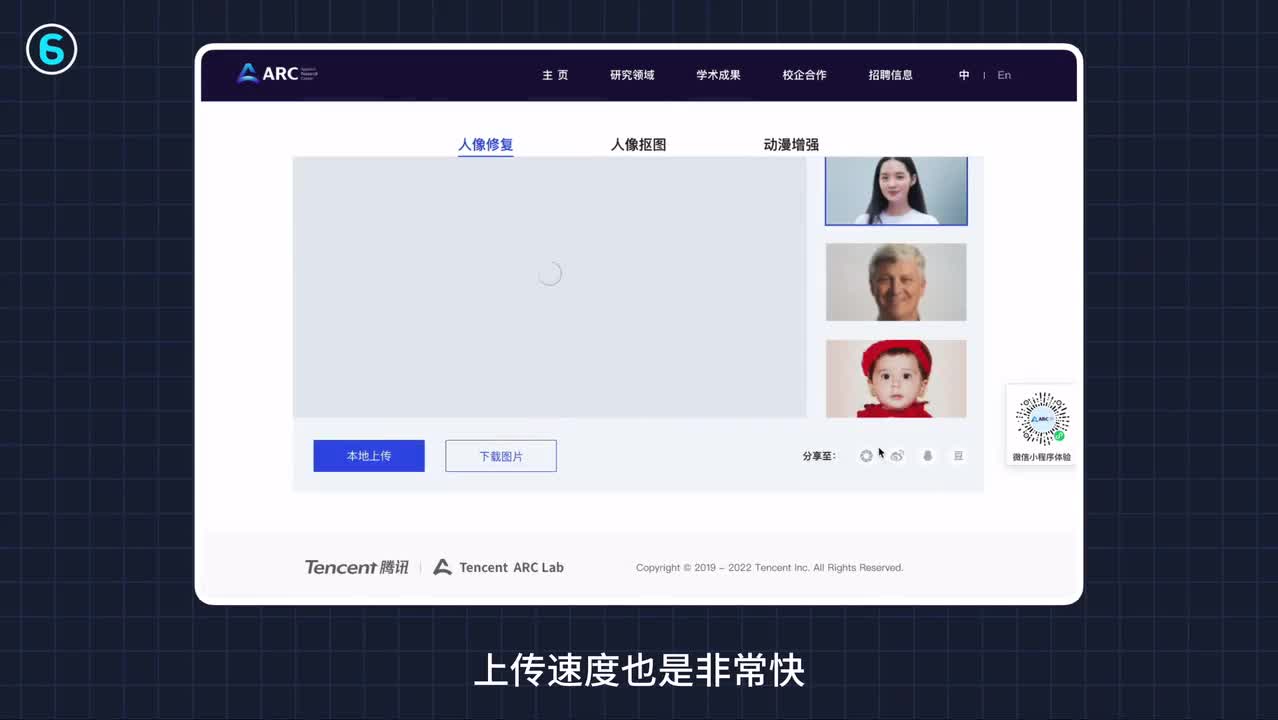
Task: Click the Tencent 腾讯 footer logo
Action: click(x=356, y=567)
